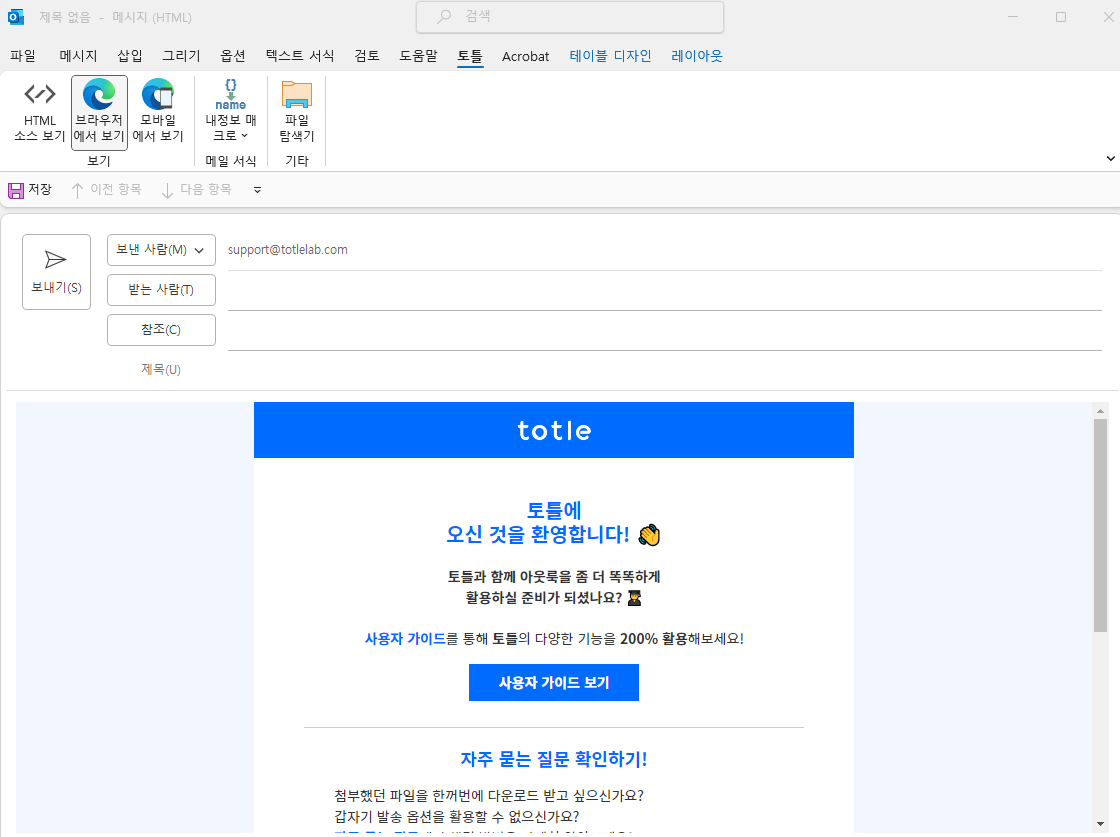
Task: Click 사용자 가이드 보기 button
Action: click(554, 683)
